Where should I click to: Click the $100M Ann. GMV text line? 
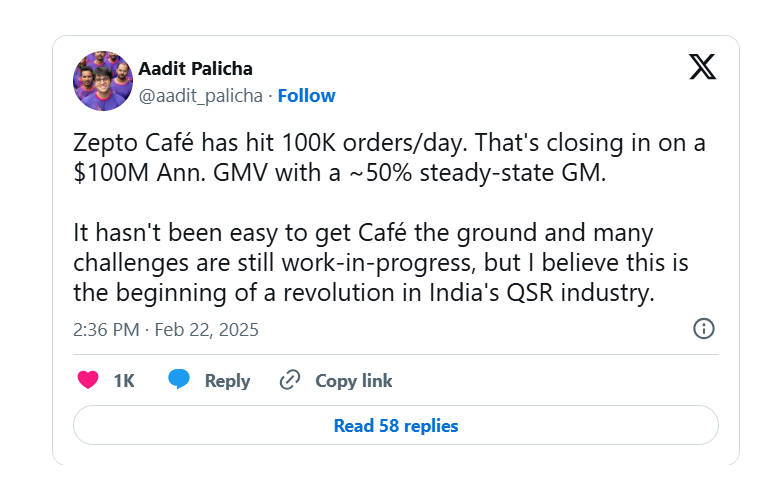340,173
